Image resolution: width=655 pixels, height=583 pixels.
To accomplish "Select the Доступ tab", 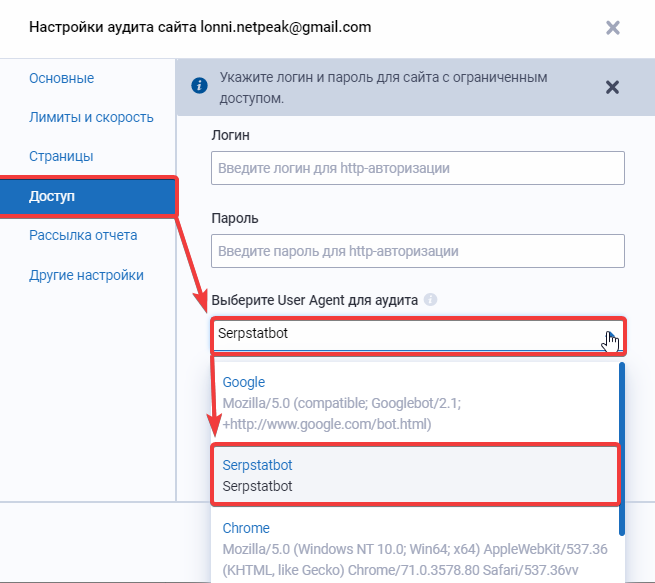I will [88, 196].
